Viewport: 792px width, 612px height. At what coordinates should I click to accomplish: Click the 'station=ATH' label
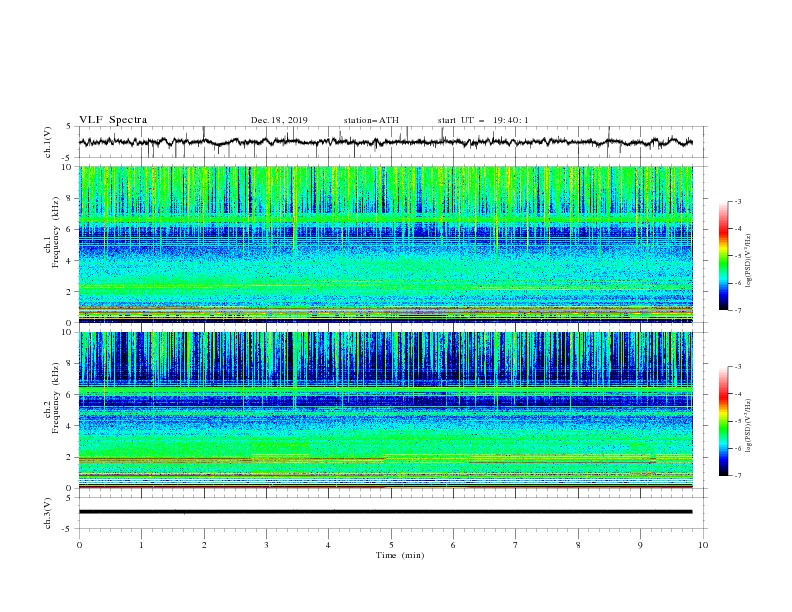click(x=371, y=120)
